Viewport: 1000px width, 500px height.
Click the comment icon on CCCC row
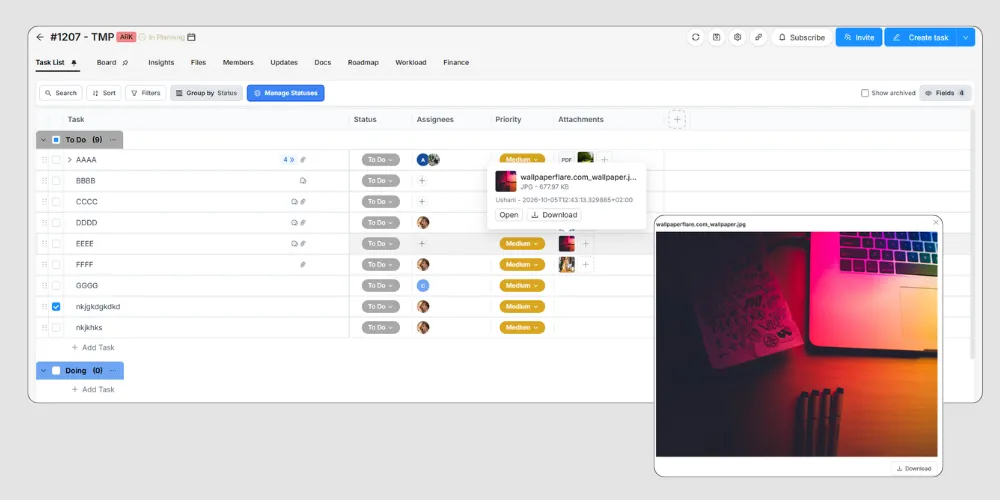coord(294,202)
